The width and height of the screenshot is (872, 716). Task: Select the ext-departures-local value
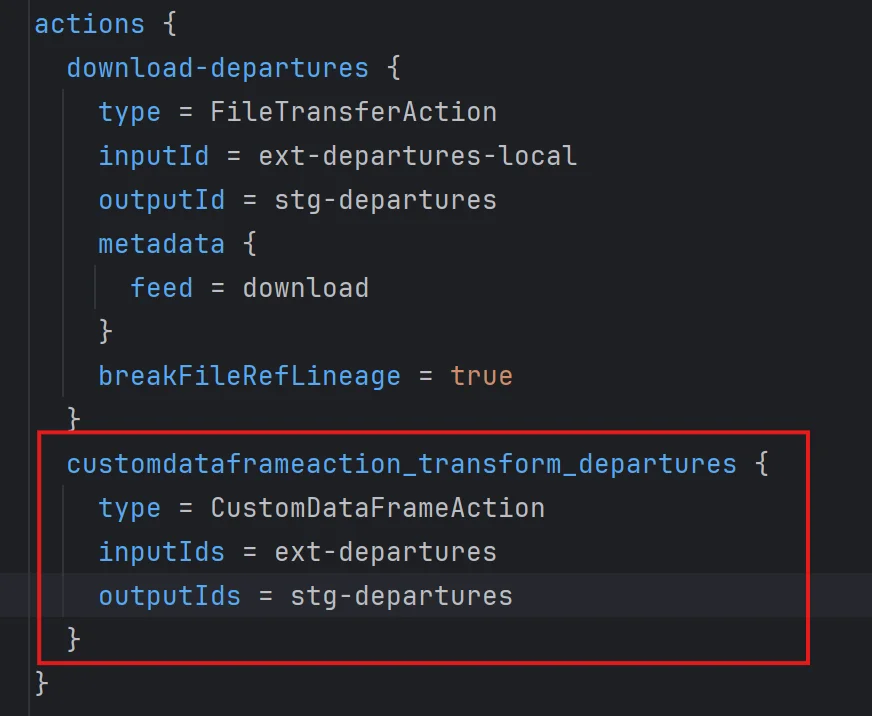pyautogui.click(x=417, y=155)
